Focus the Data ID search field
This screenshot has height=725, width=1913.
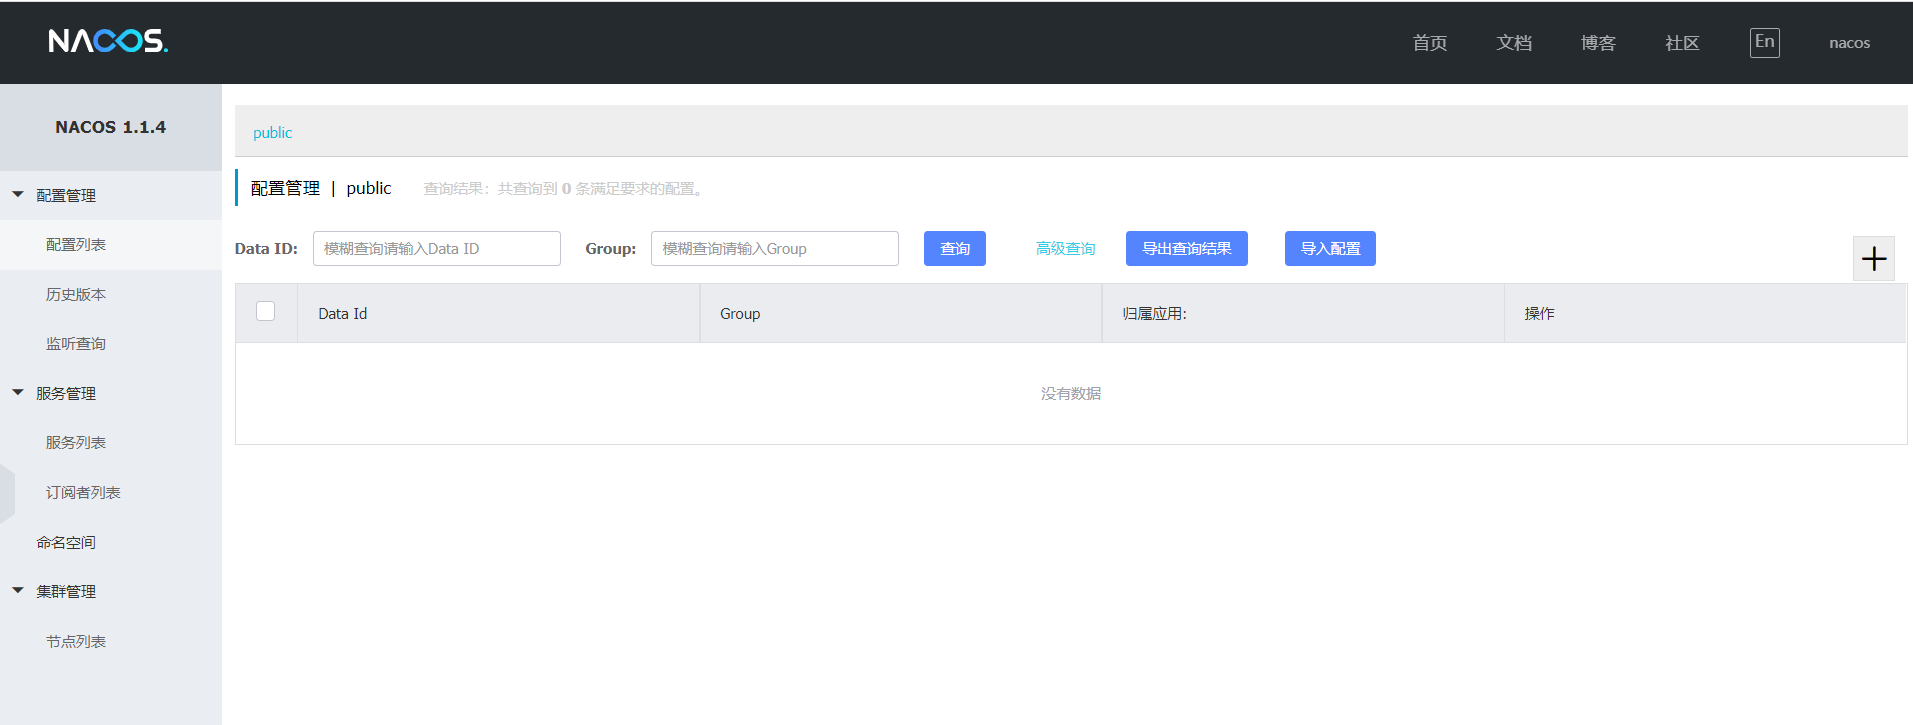(x=437, y=249)
